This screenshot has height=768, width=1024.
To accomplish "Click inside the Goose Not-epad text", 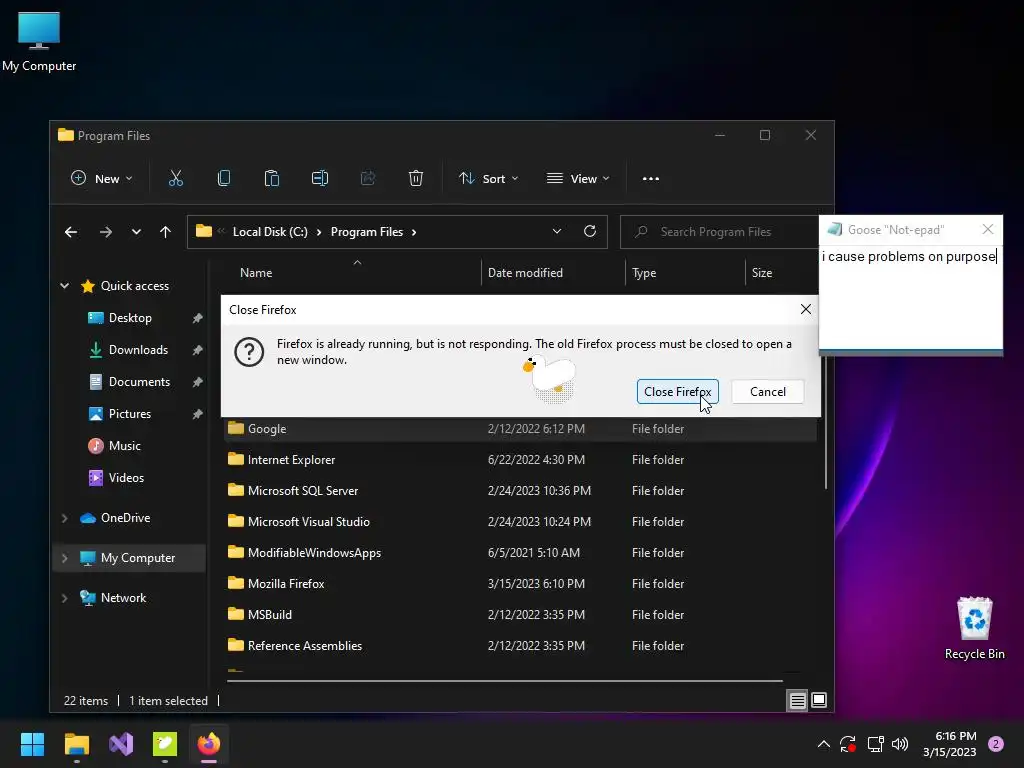I will point(910,298).
